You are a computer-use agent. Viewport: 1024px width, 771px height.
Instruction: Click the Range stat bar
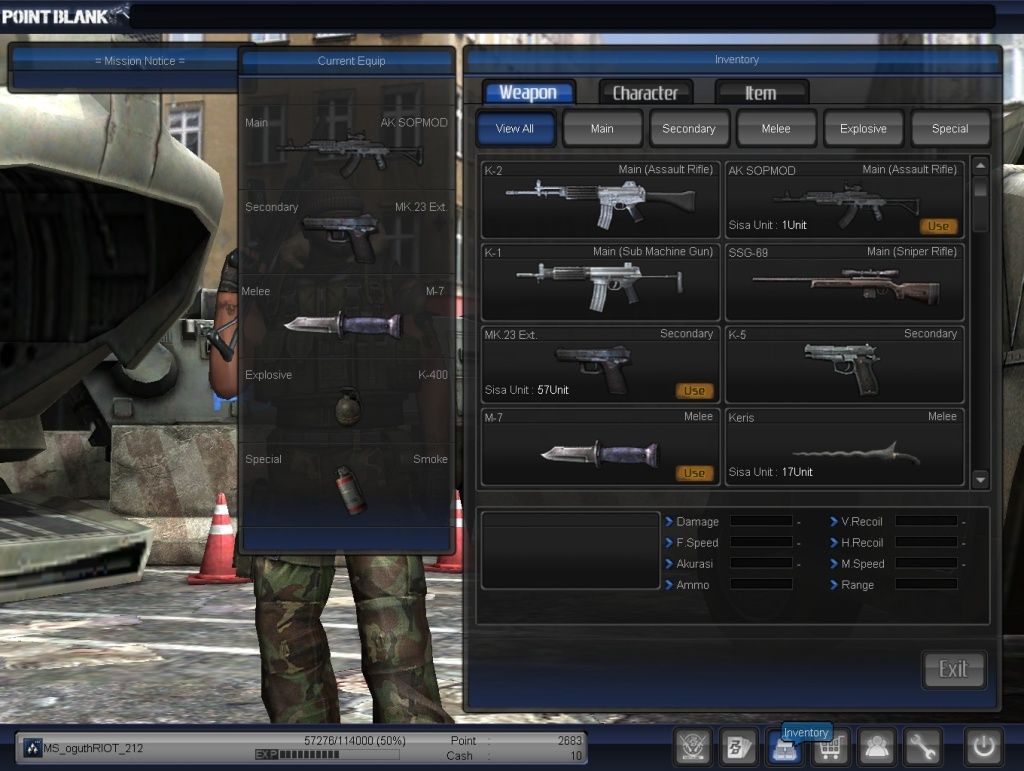[x=926, y=584]
